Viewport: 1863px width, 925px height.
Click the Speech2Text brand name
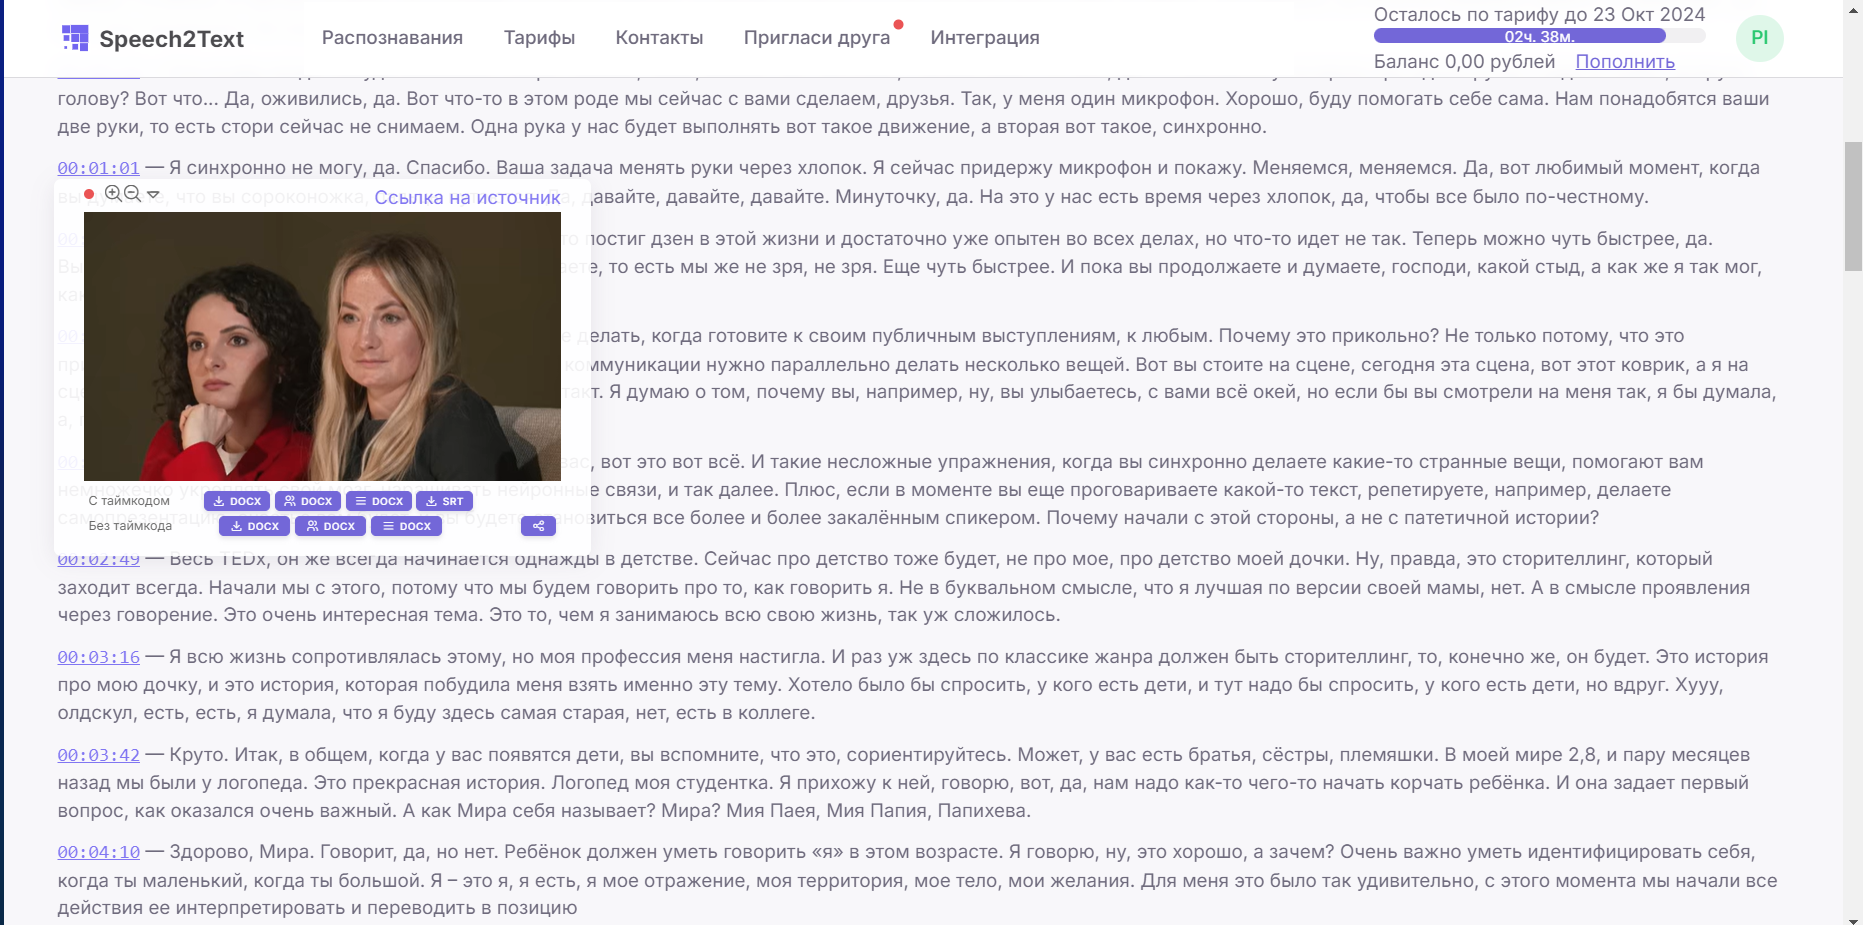pos(172,39)
